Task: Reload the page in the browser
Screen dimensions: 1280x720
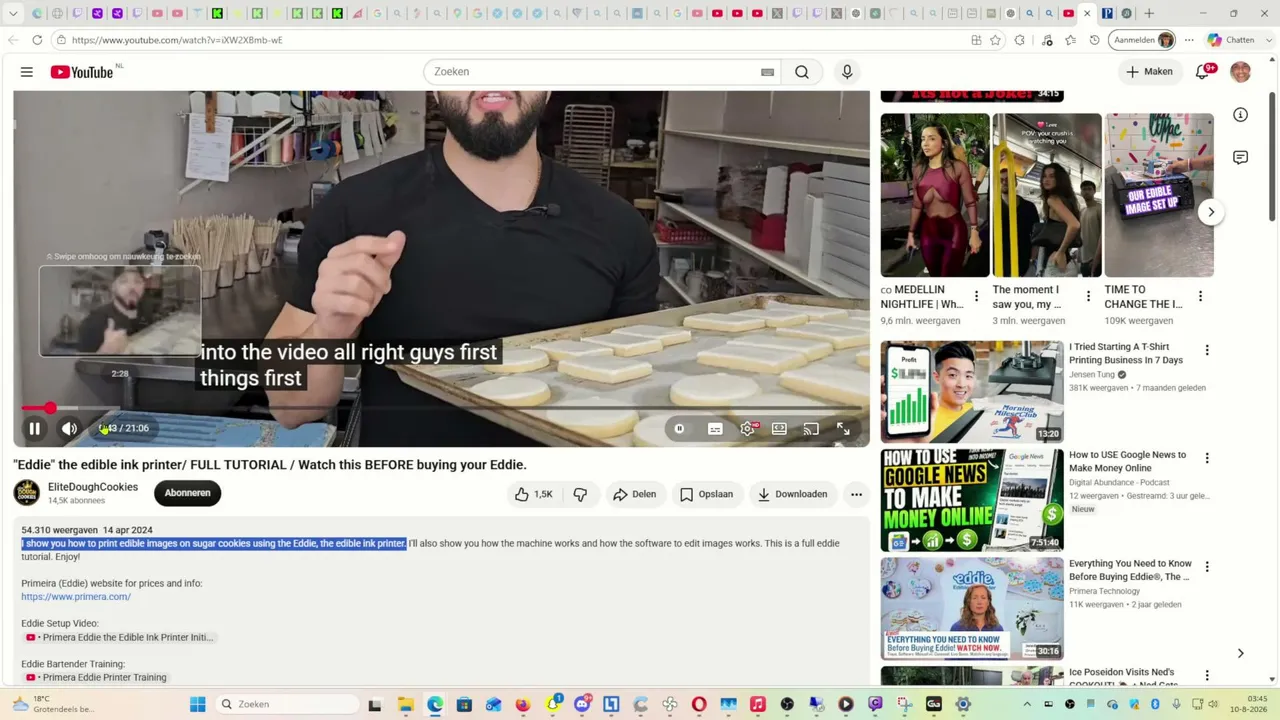Action: [37, 40]
